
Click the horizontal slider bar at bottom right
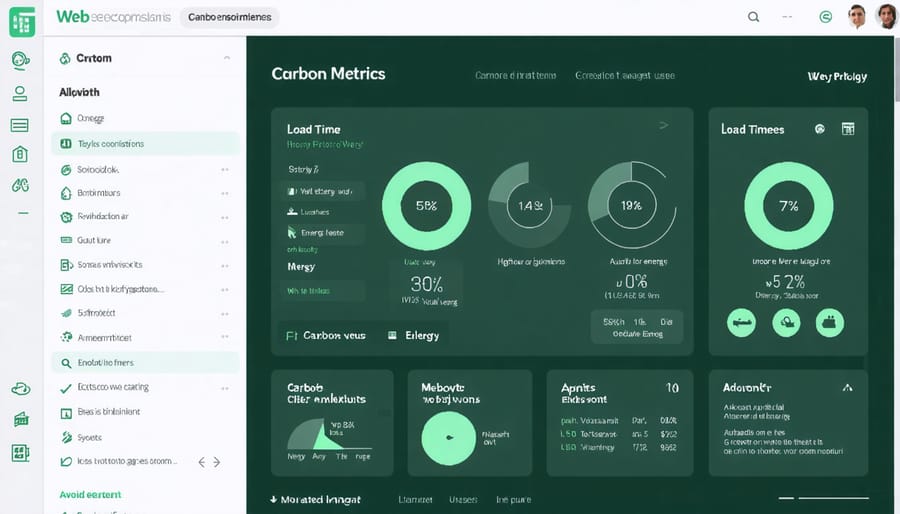pyautogui.click(x=824, y=498)
